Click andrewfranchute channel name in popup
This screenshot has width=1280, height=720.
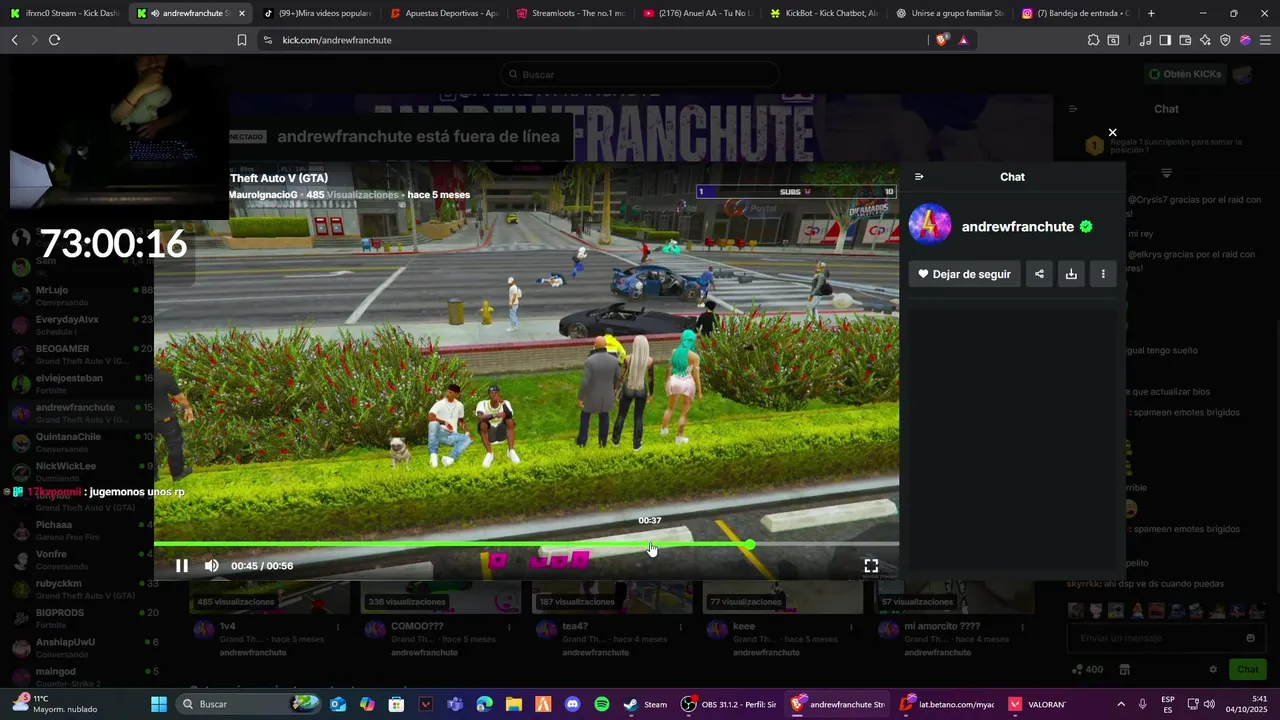point(1017,227)
